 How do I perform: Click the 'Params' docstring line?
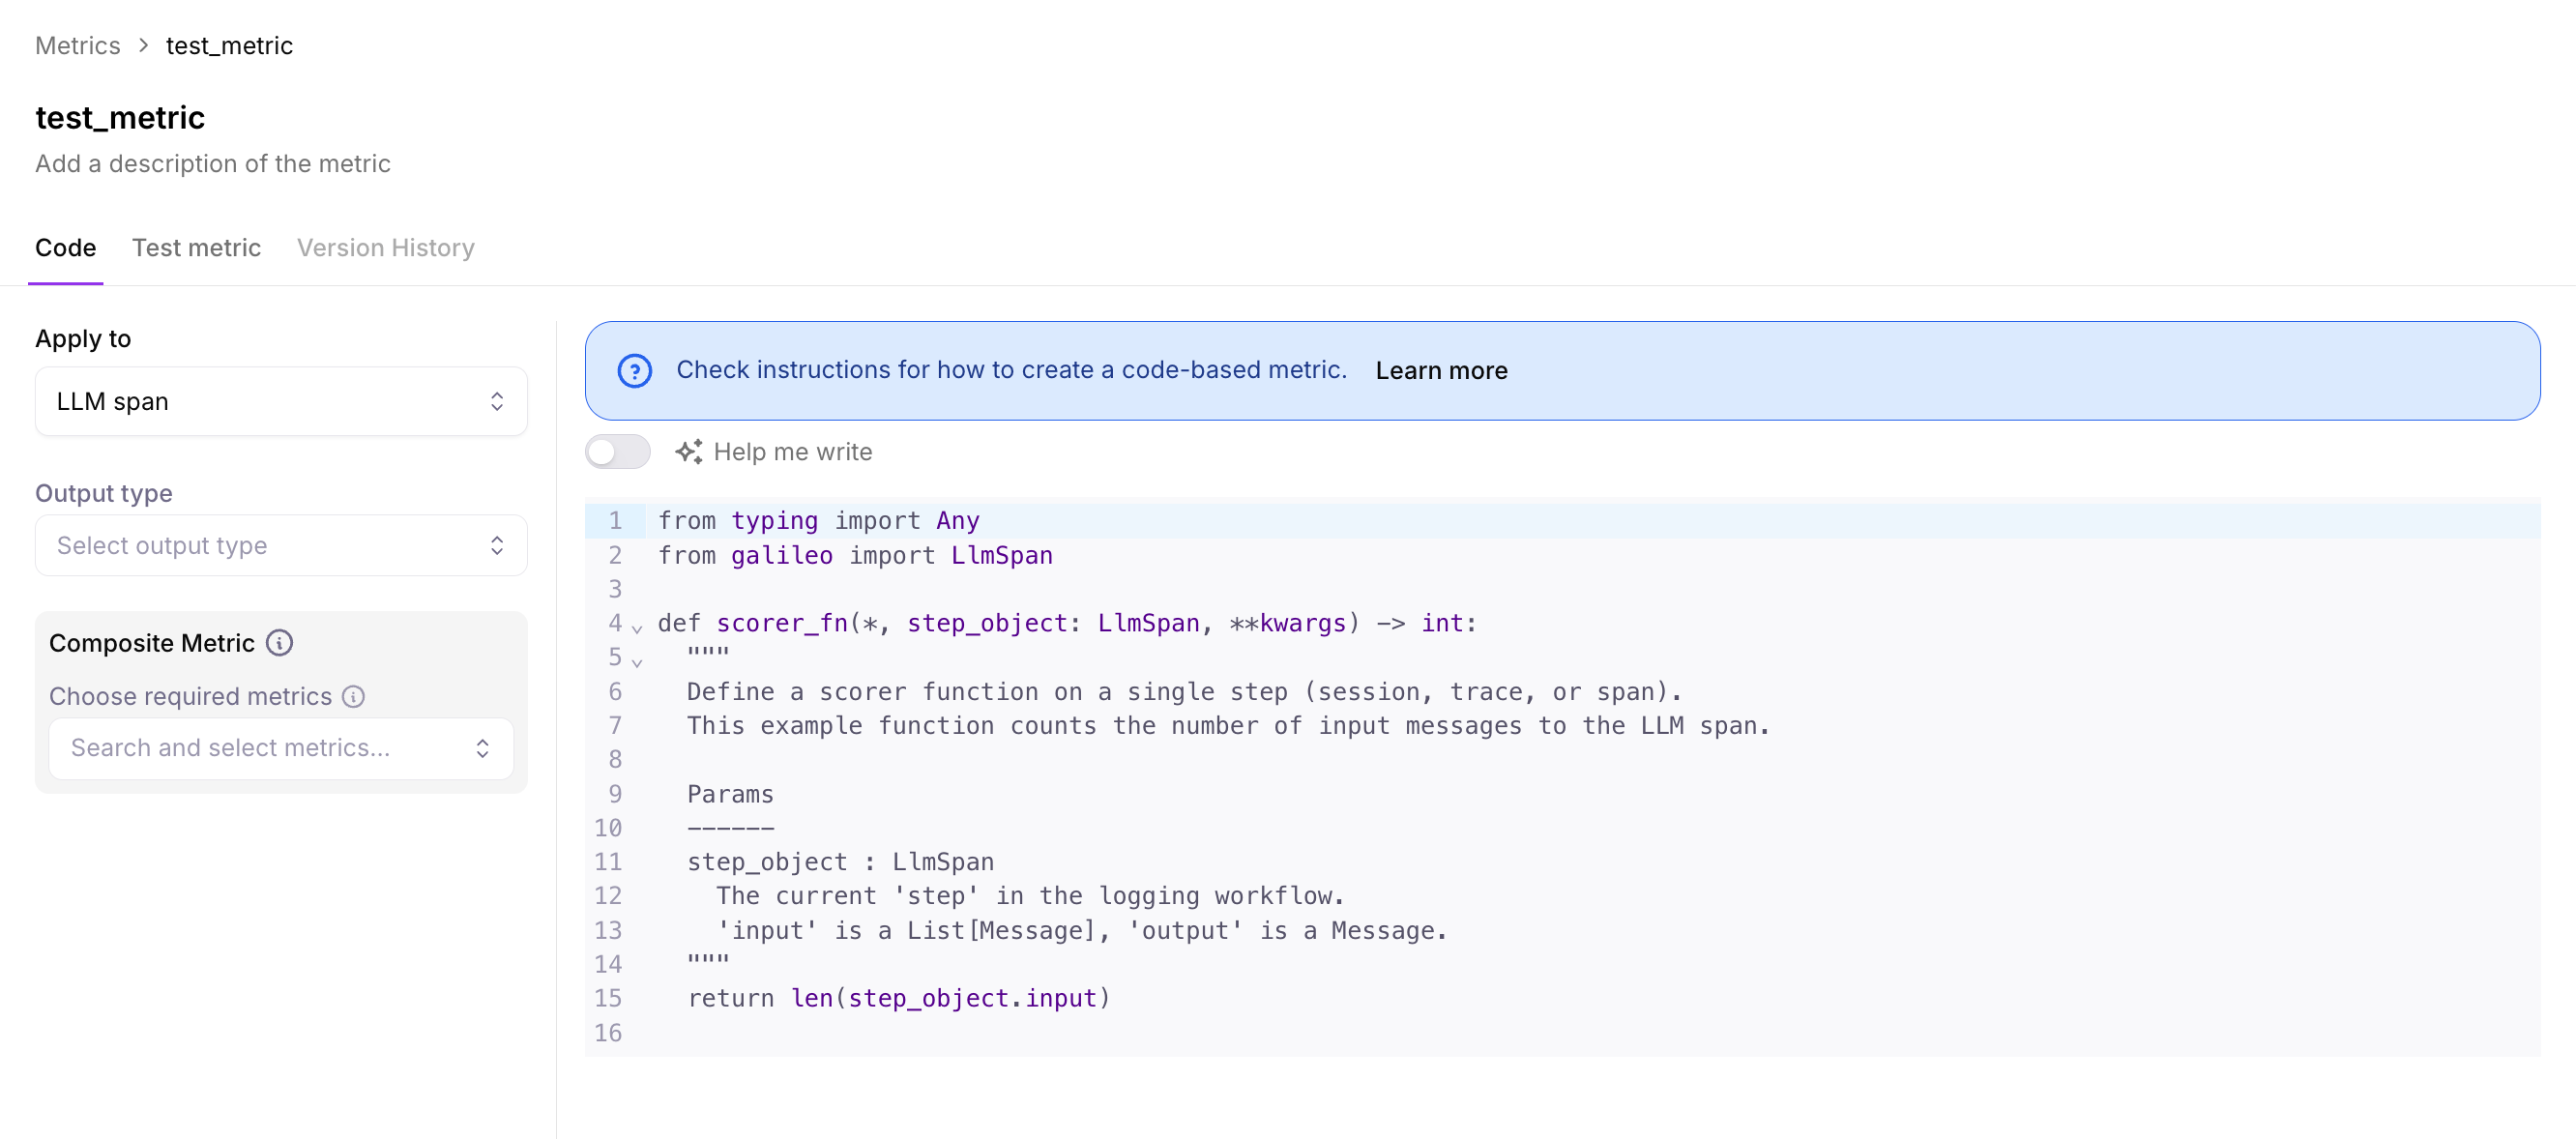[x=730, y=794]
